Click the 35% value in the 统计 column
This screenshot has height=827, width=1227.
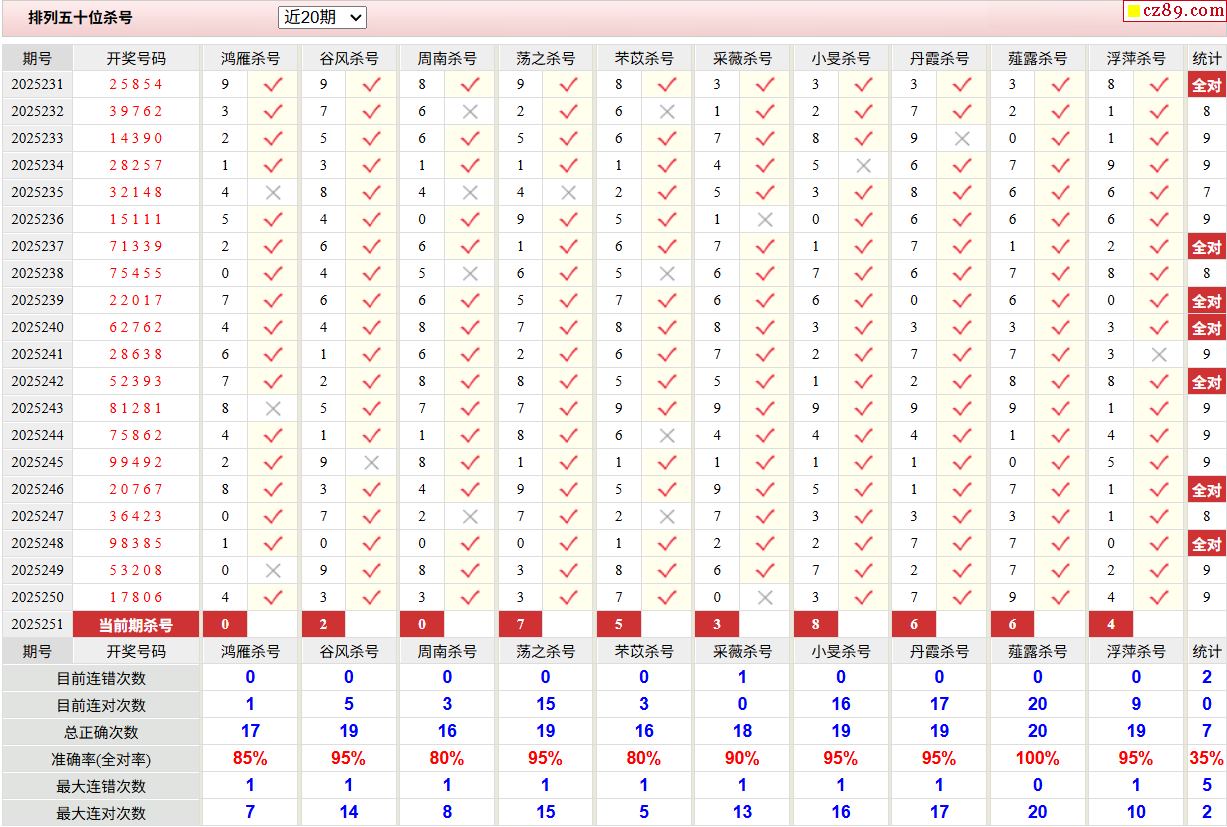[1207, 759]
